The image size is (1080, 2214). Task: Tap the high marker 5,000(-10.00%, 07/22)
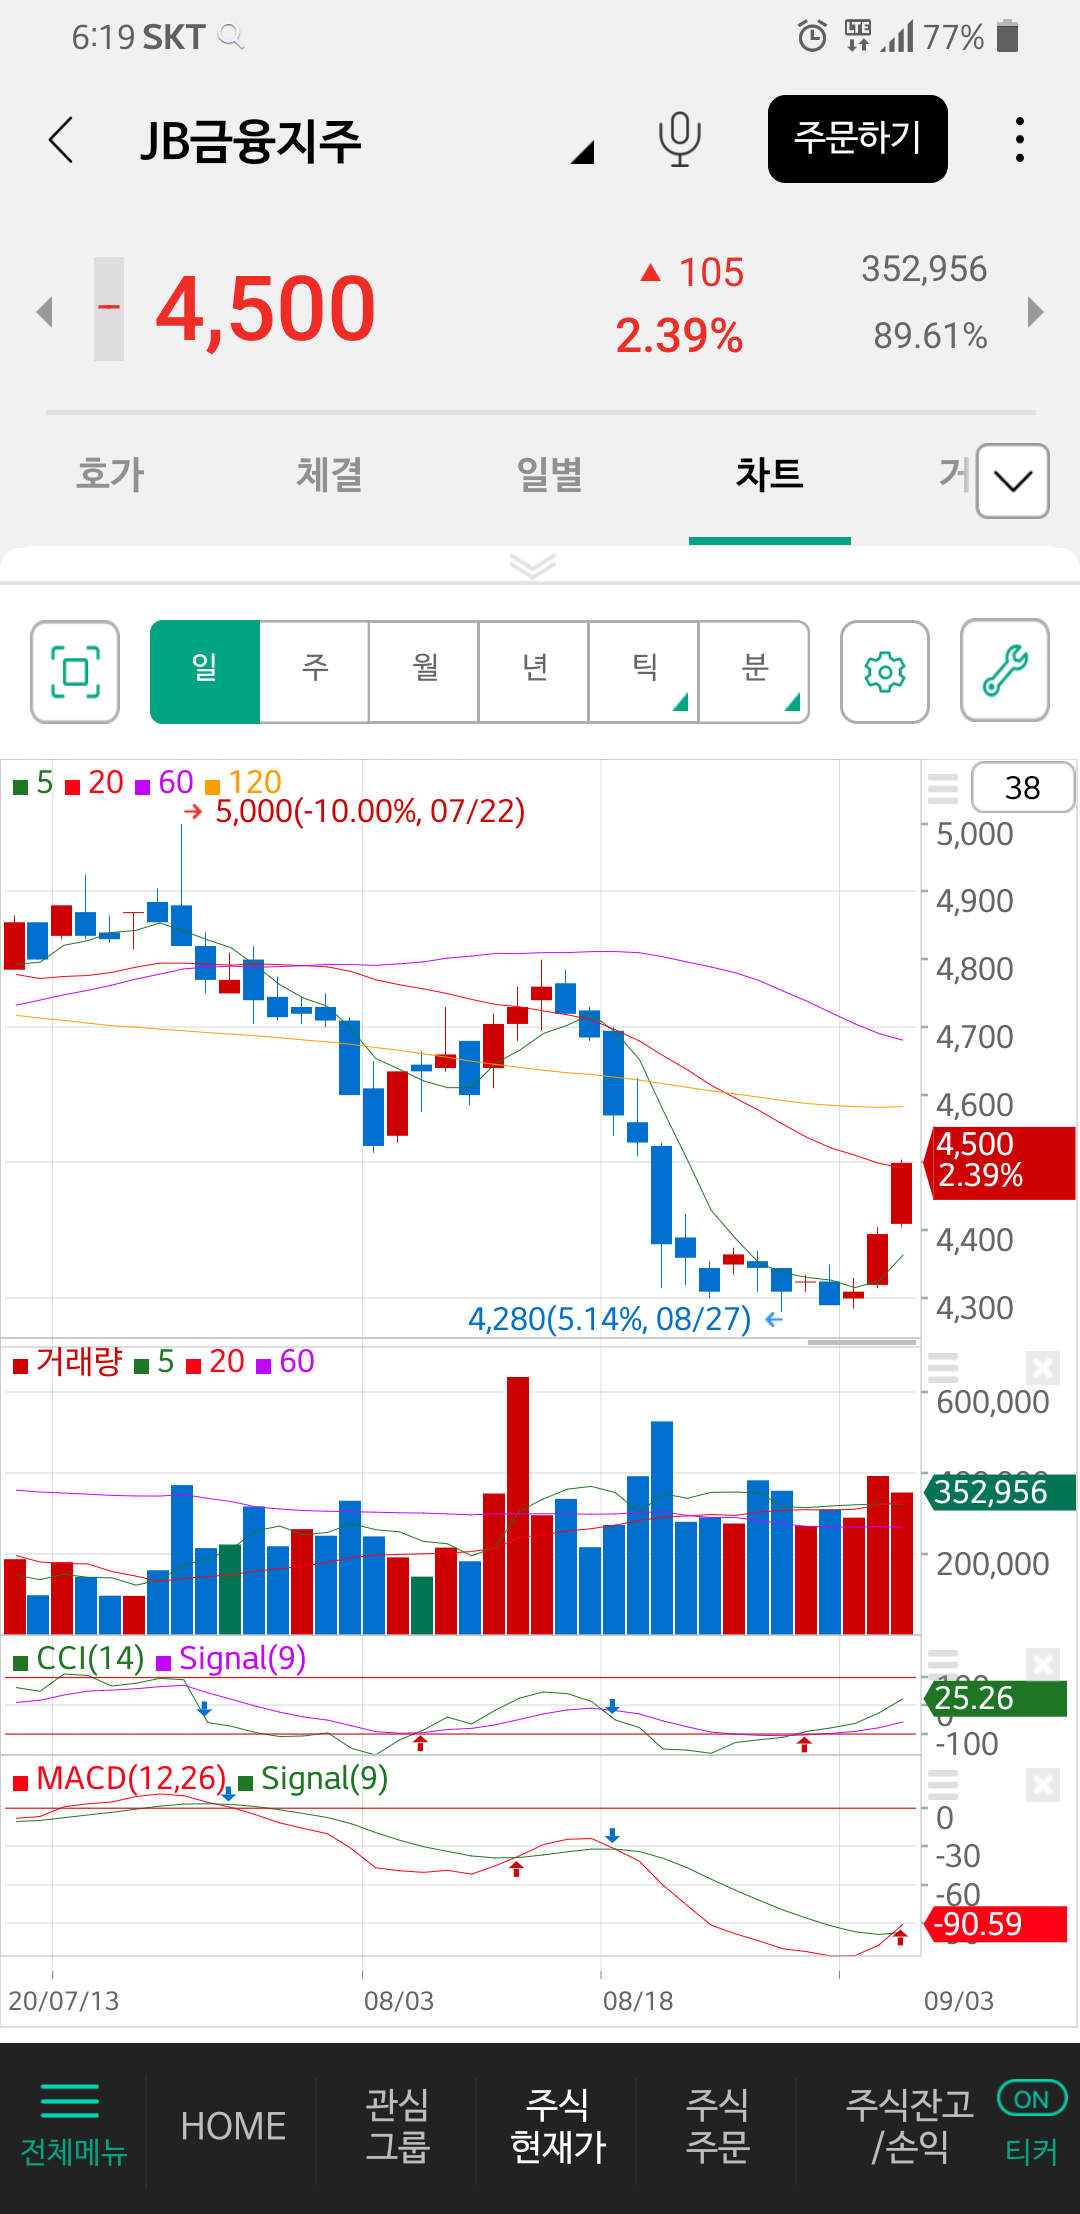coord(370,811)
